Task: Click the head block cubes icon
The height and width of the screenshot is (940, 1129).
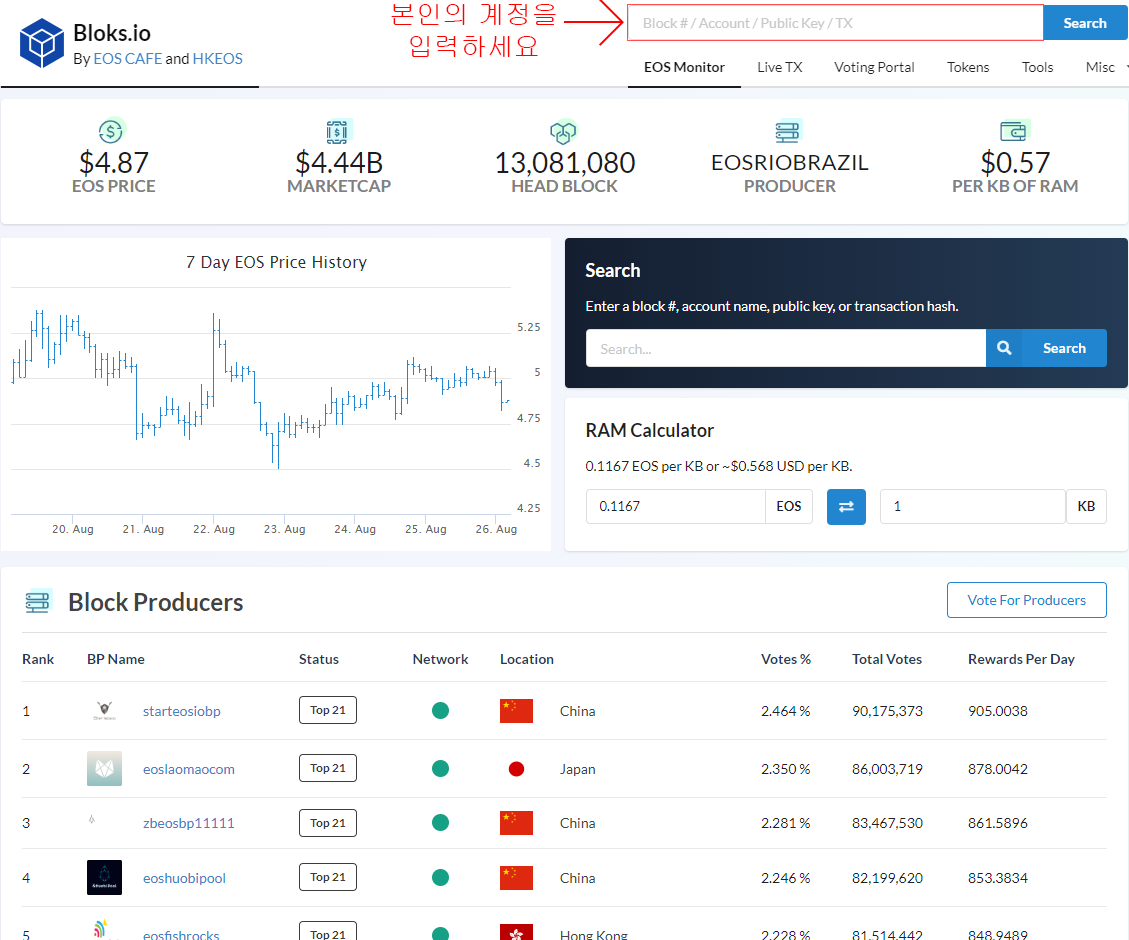Action: tap(563, 132)
